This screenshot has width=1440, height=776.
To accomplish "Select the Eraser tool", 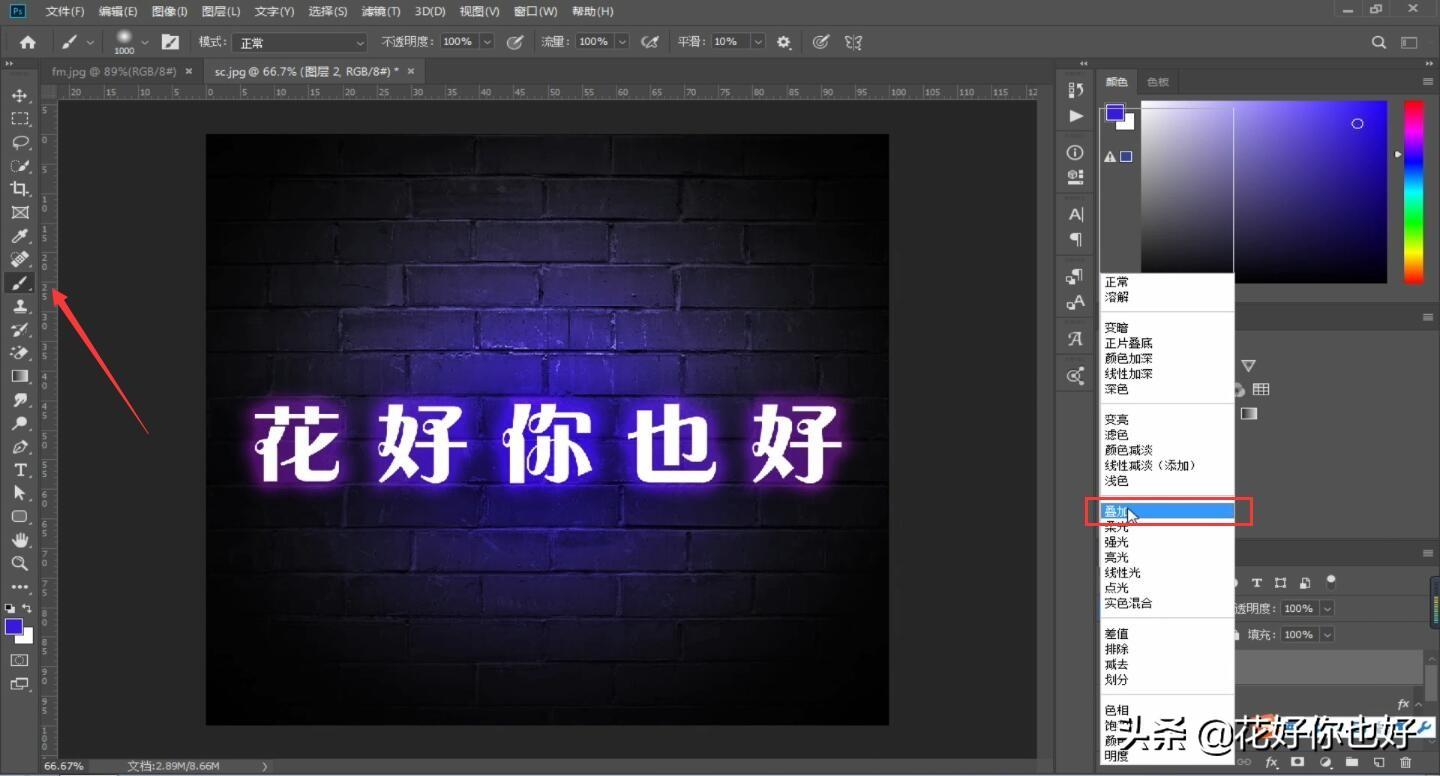I will (19, 353).
